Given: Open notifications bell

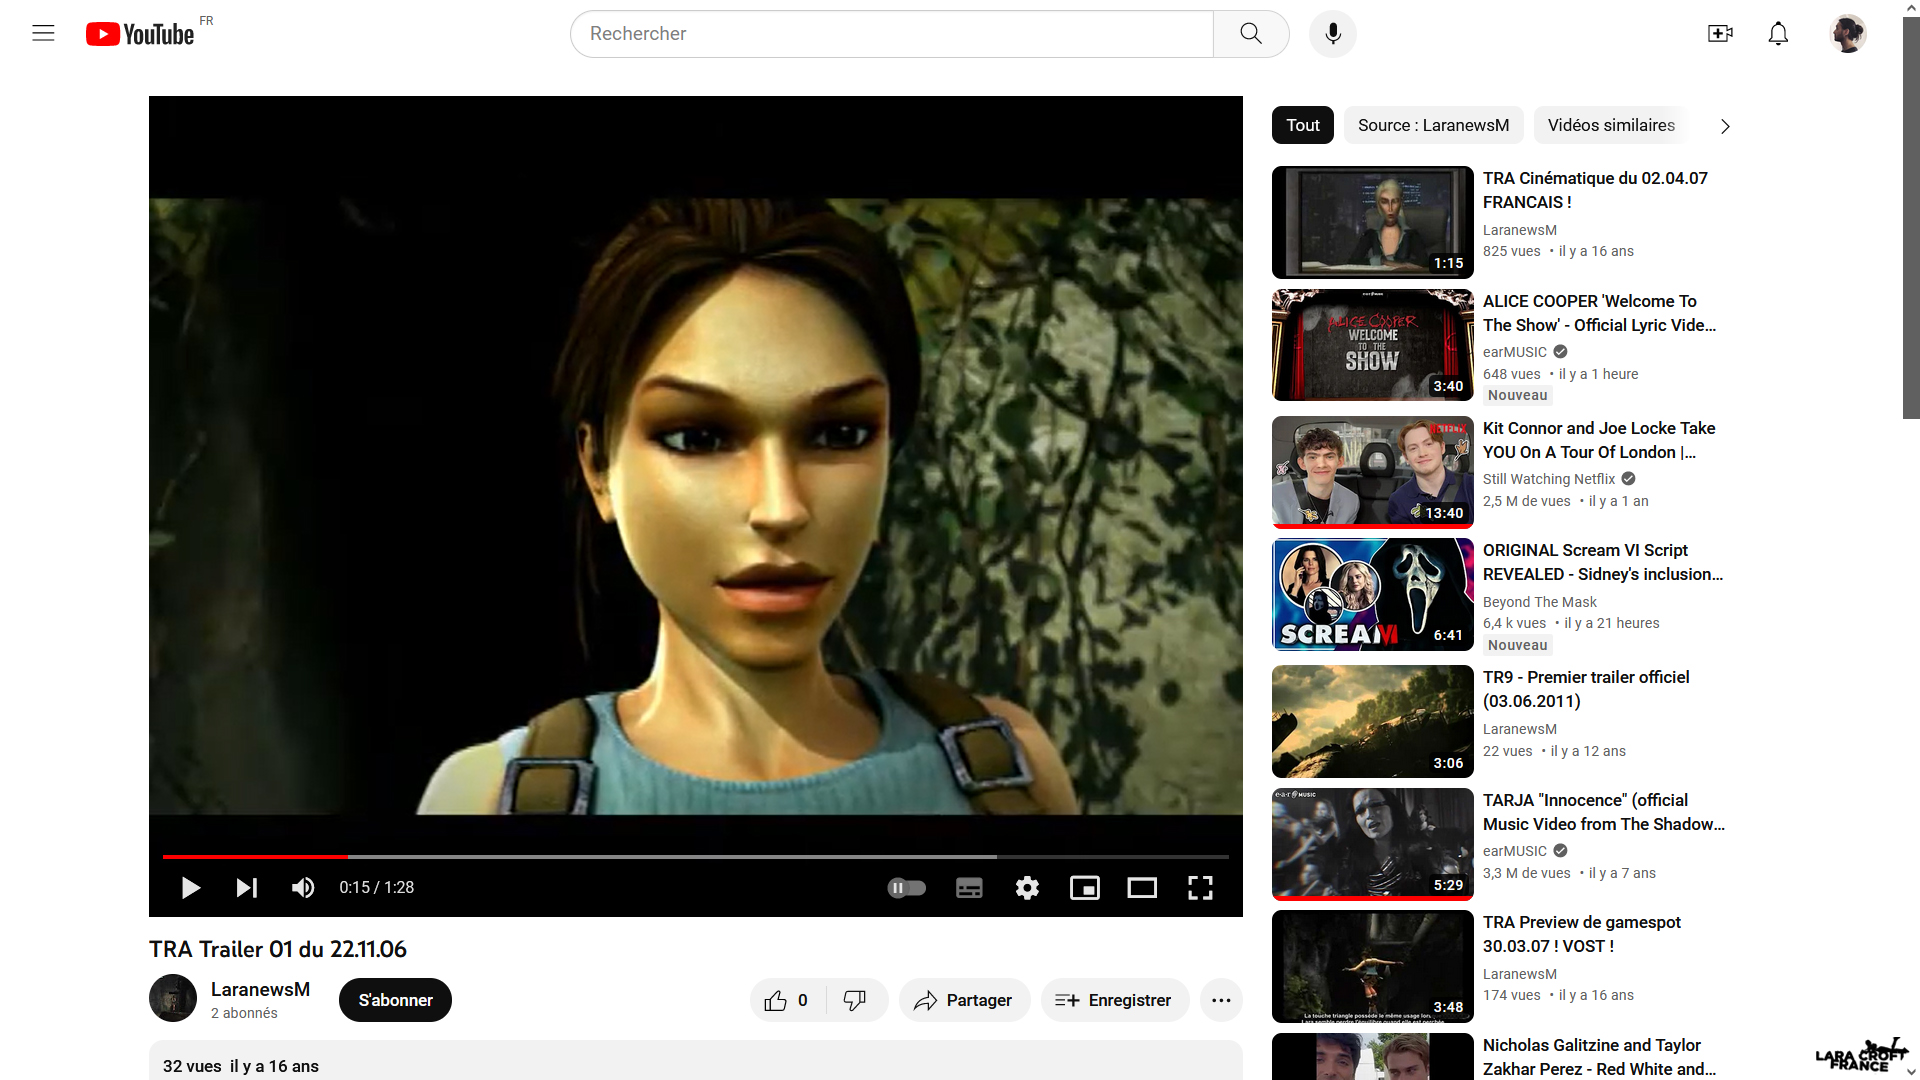Looking at the screenshot, I should pyautogui.click(x=1778, y=34).
